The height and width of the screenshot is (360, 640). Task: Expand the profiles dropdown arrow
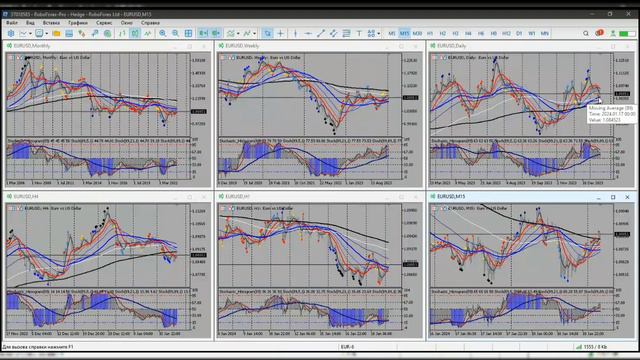47,33
